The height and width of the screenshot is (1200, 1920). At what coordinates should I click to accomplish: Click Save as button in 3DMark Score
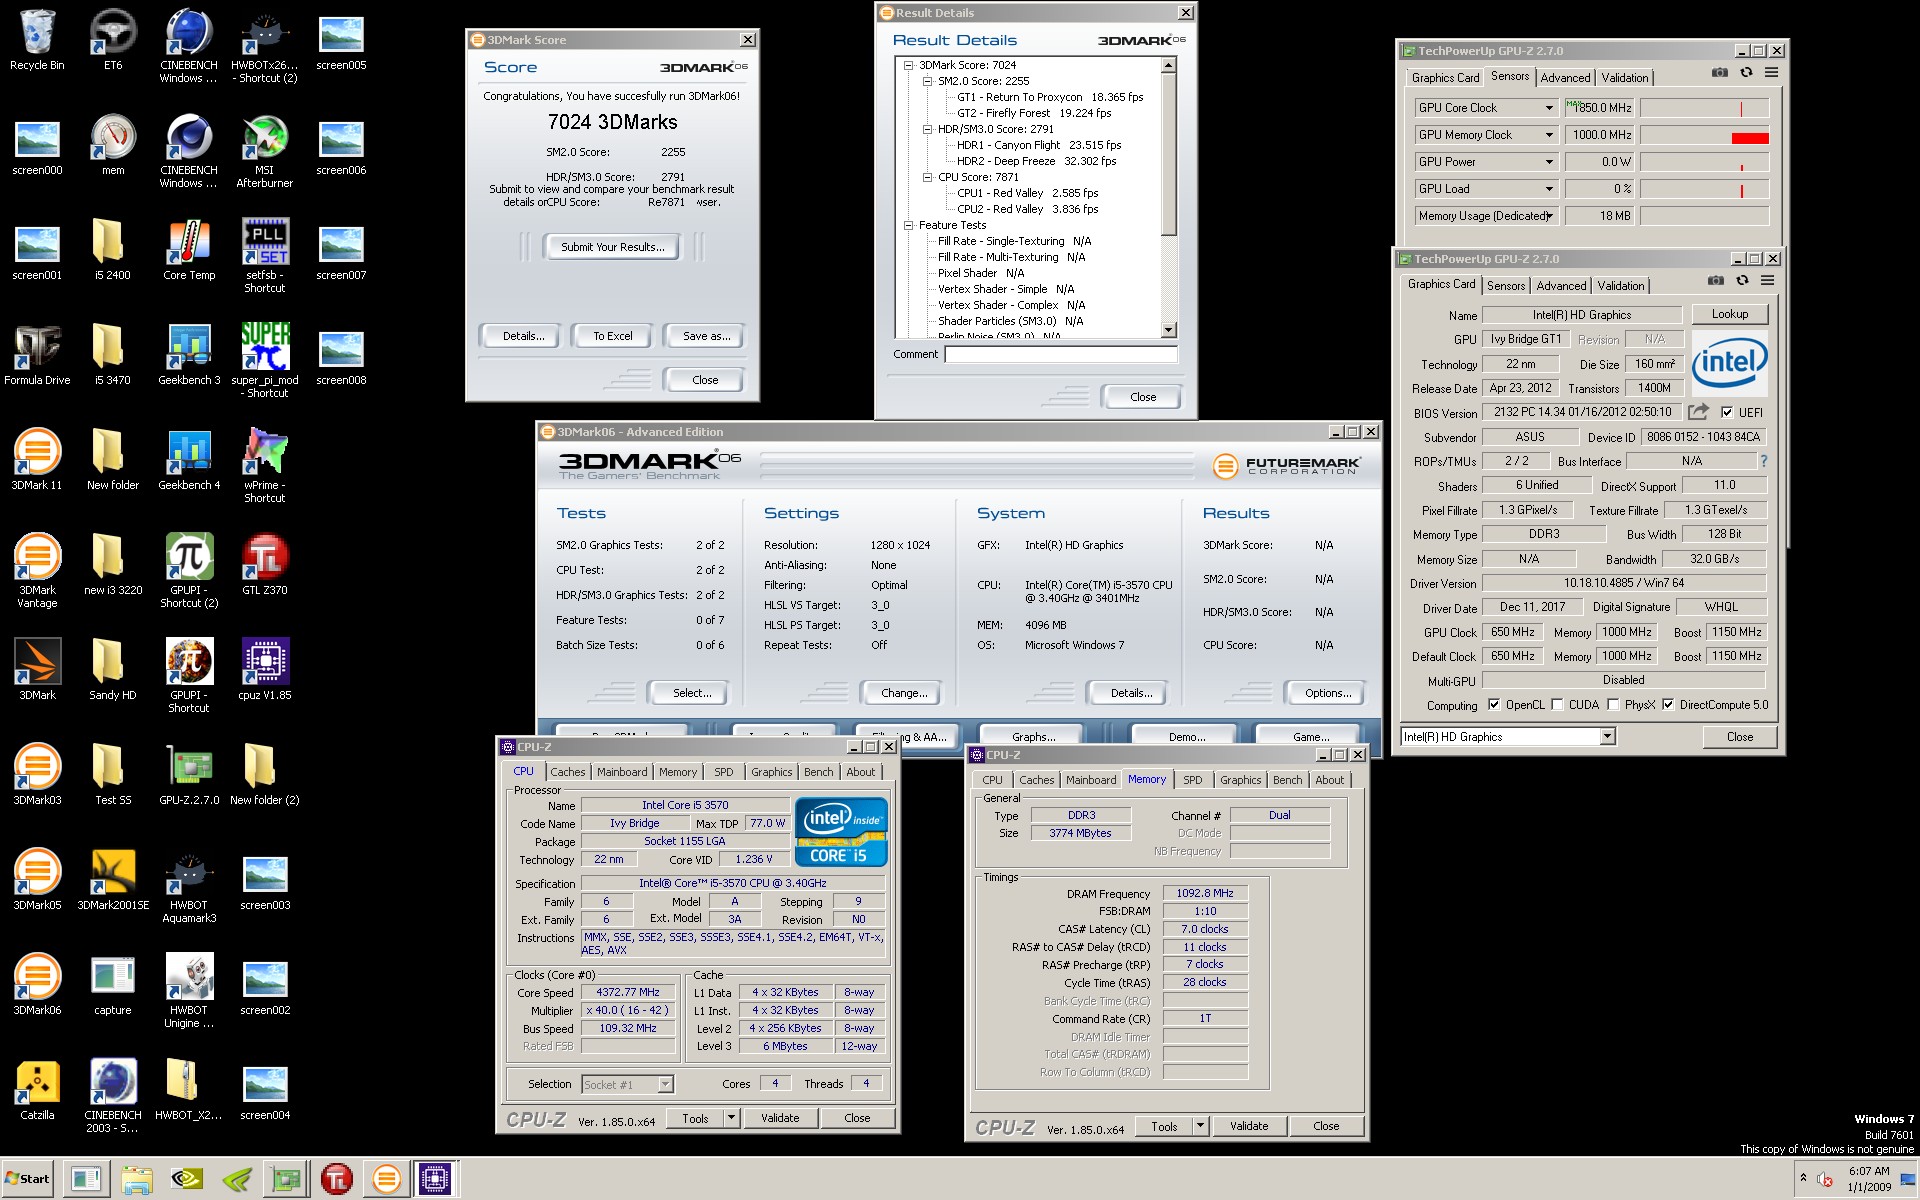706,336
